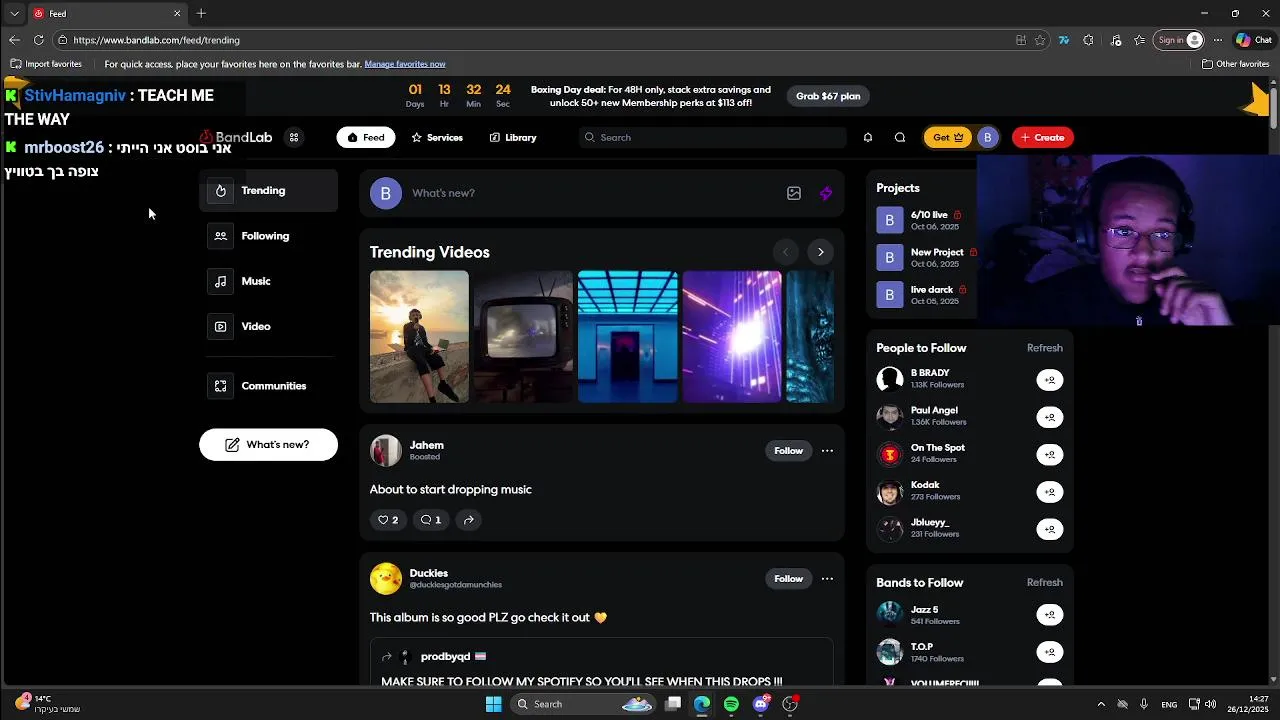This screenshot has height=720, width=1280.
Task: Open browser tab search dropdown chevron
Action: (x=14, y=14)
